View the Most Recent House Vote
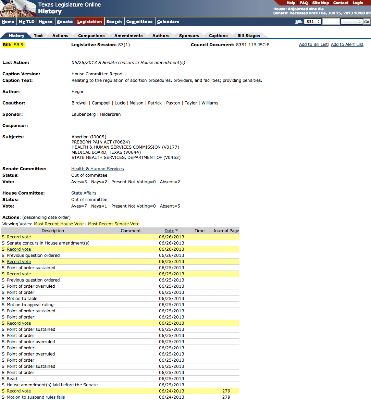 pyautogui.click(x=59, y=224)
